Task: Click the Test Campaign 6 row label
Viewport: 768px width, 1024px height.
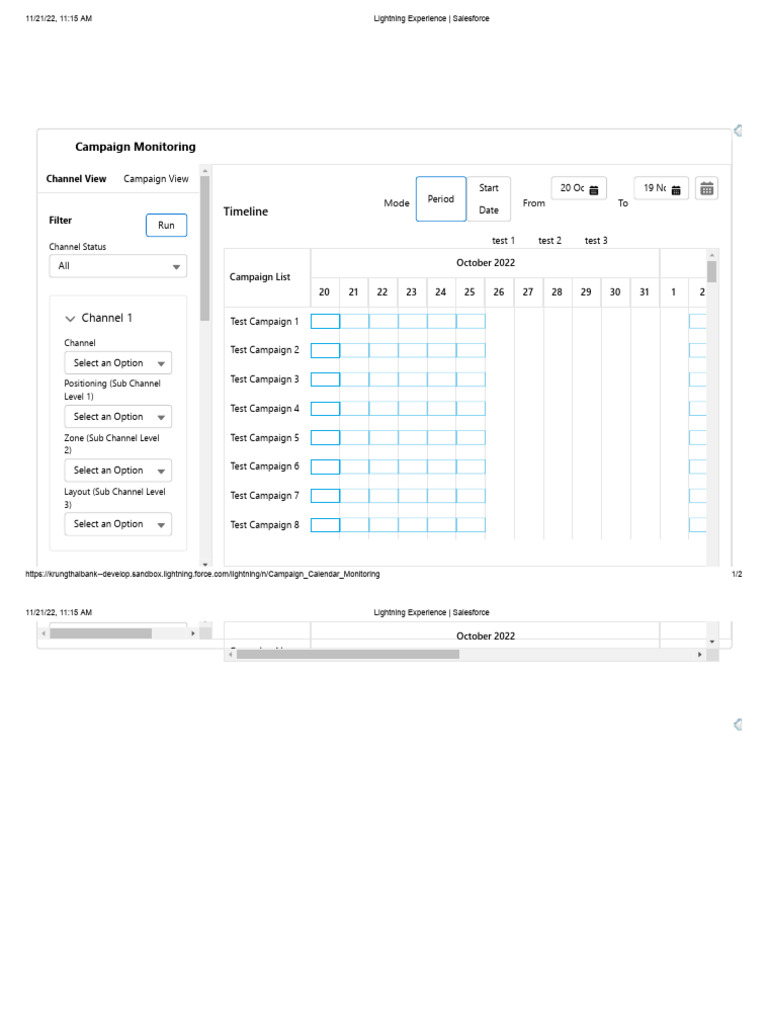Action: click(264, 466)
